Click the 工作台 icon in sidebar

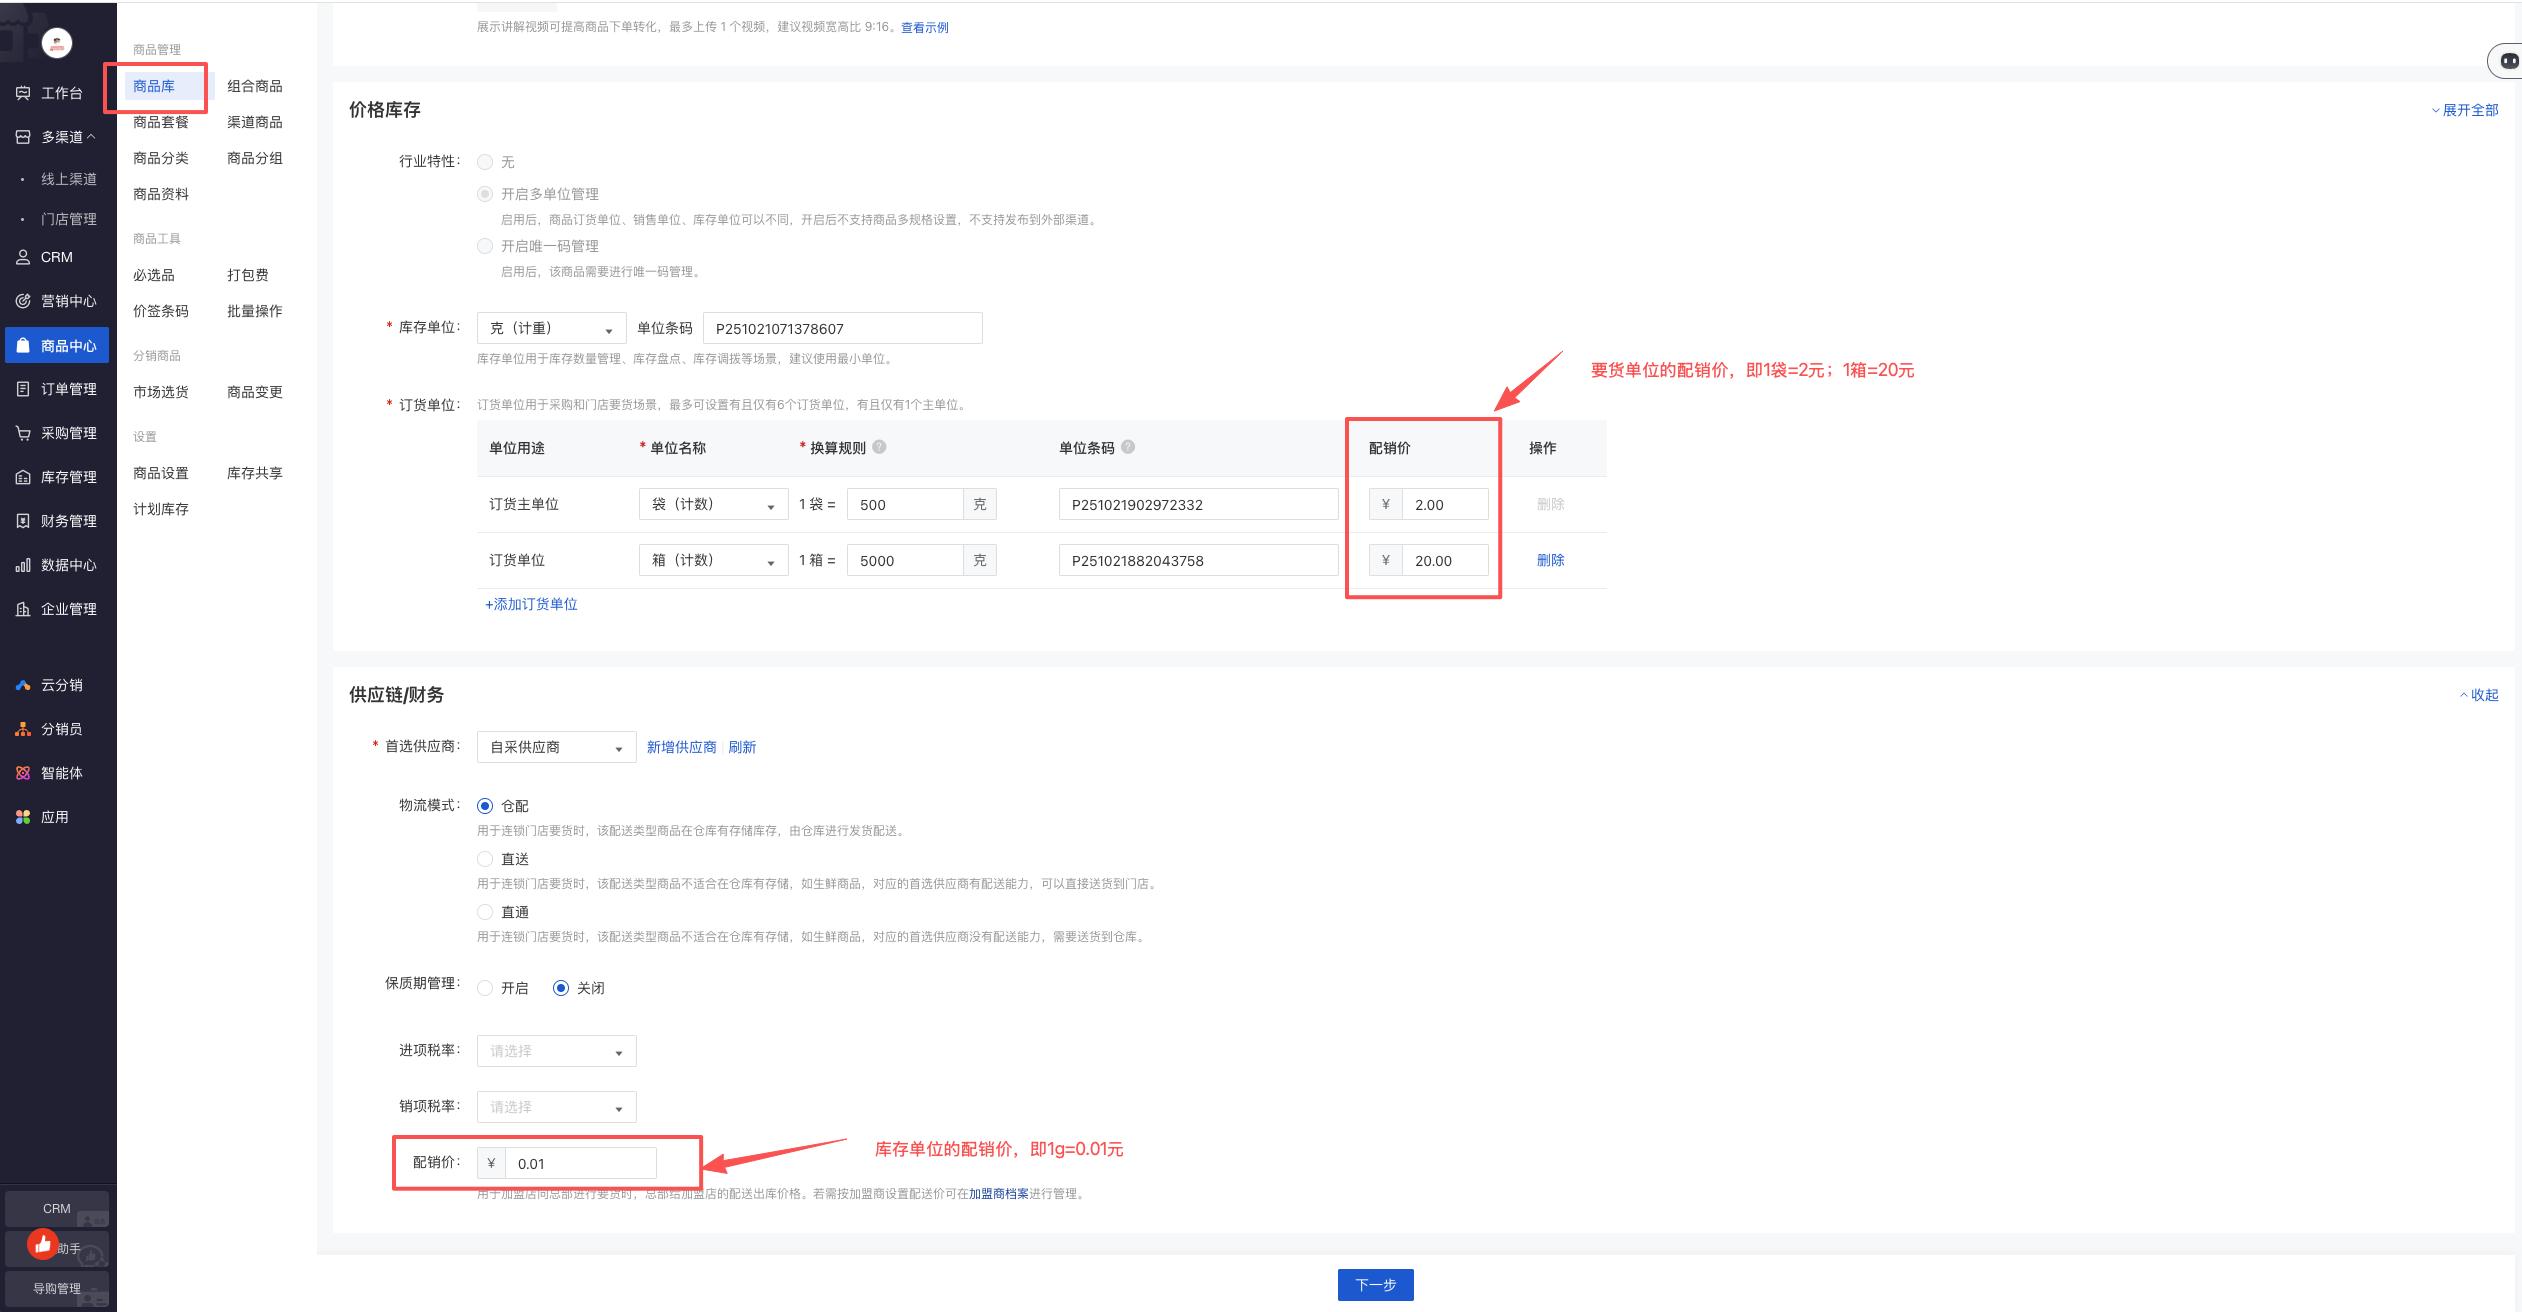coord(23,93)
